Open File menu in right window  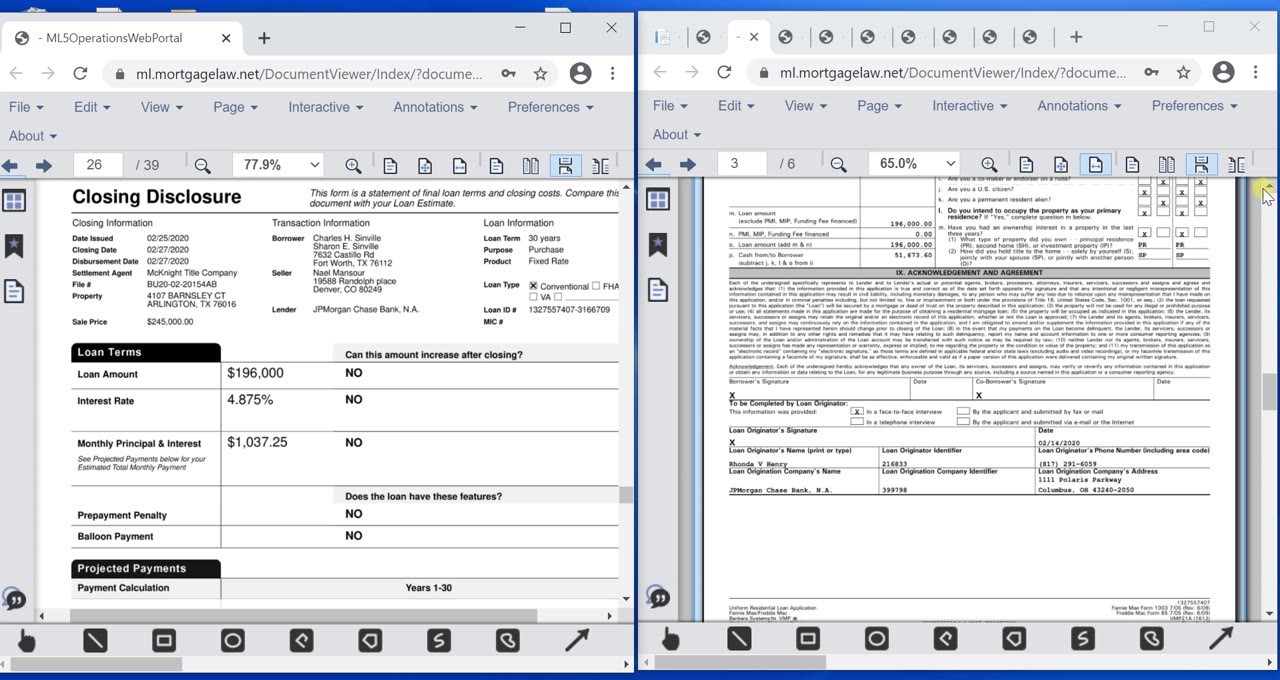point(670,105)
